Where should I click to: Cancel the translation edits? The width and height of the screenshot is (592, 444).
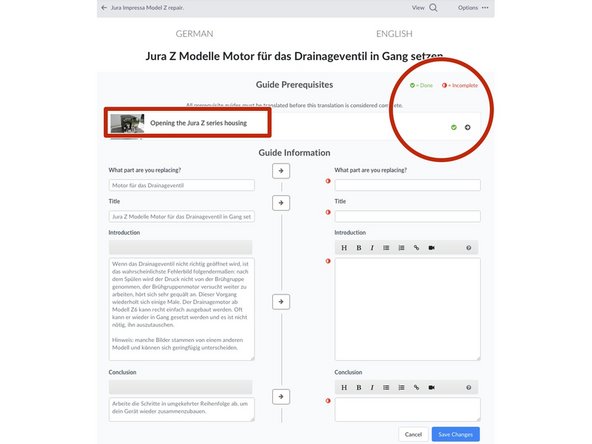[x=413, y=435]
